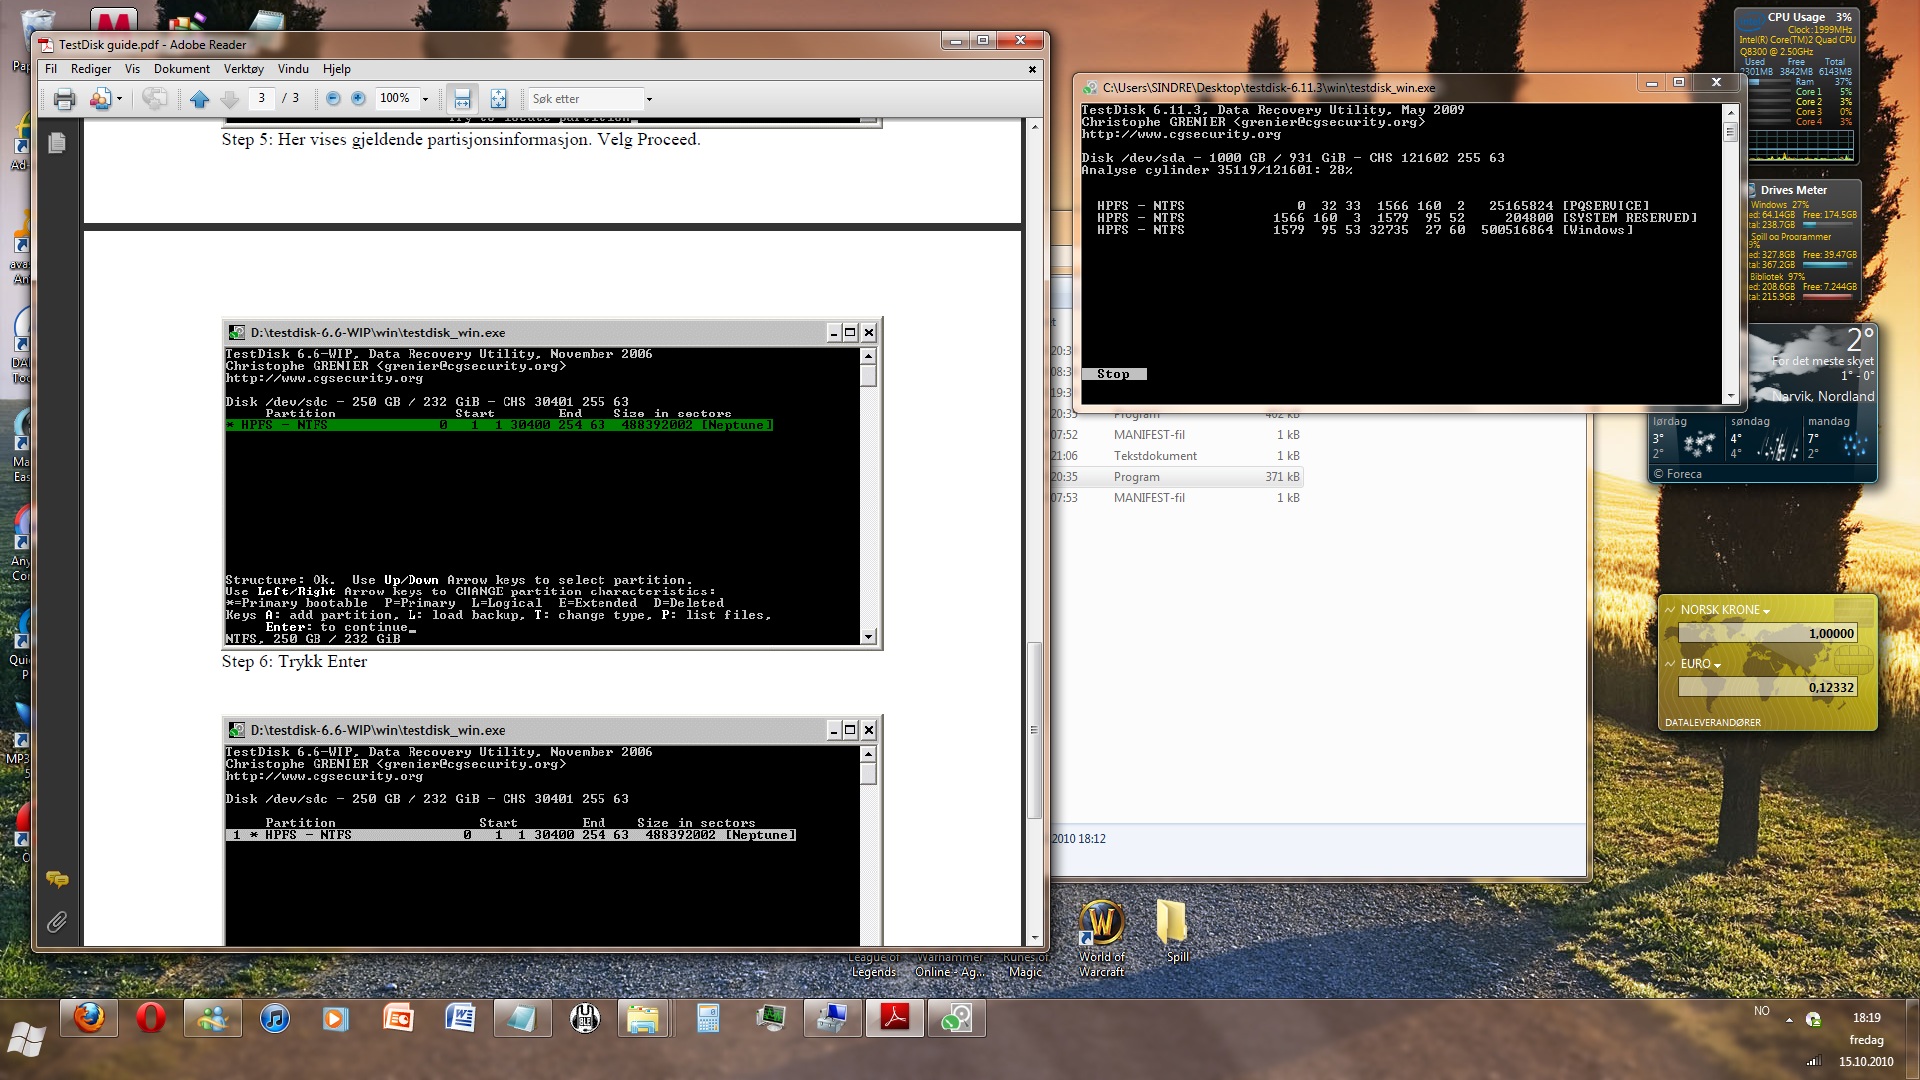
Task: Click the TestDisk console scroll-down arrow
Action: [1730, 396]
